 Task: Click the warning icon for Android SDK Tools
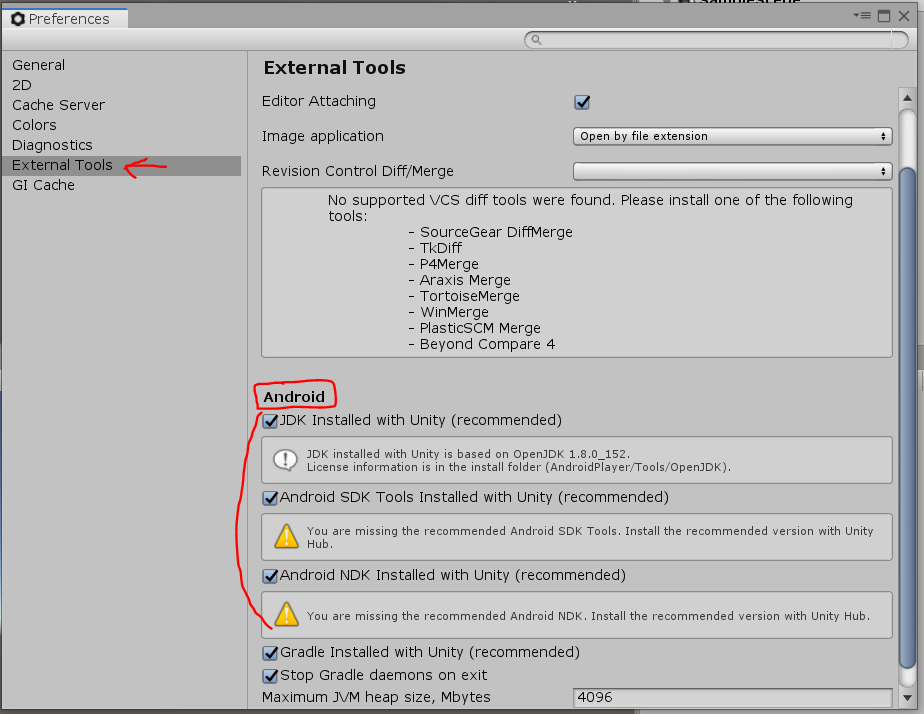[x=286, y=537]
